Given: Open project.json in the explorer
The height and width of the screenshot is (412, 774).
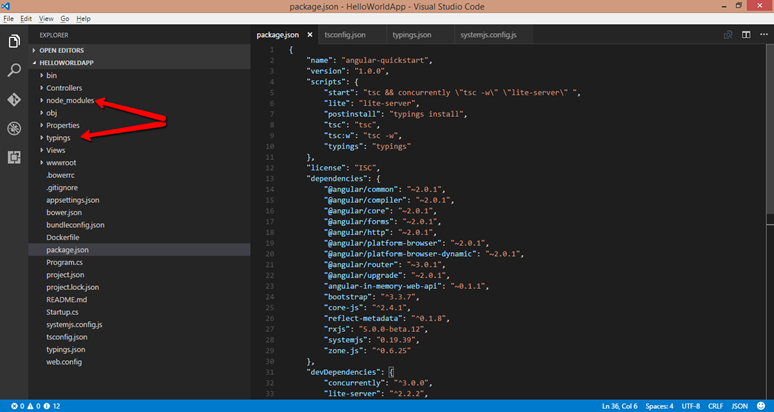Looking at the screenshot, I should [65, 274].
